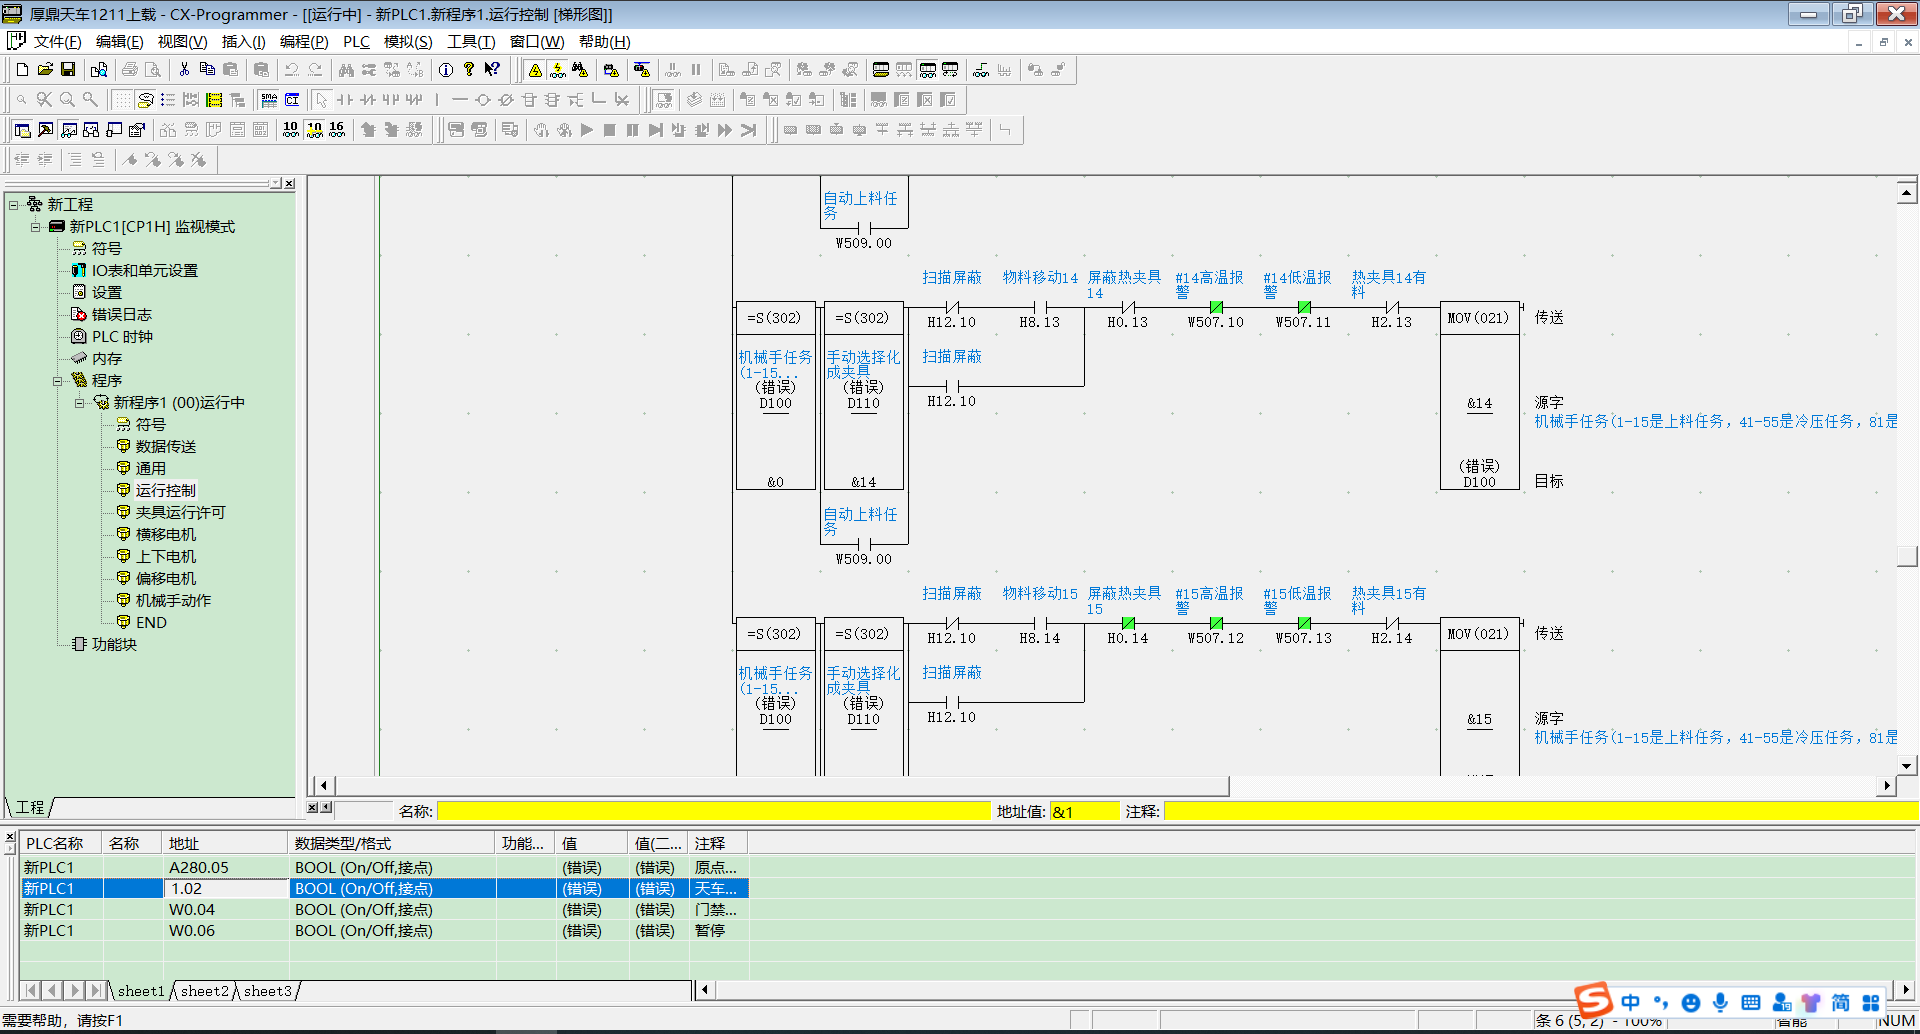Click the Context Help arrow-question icon
The width and height of the screenshot is (1920, 1034).
(x=492, y=70)
